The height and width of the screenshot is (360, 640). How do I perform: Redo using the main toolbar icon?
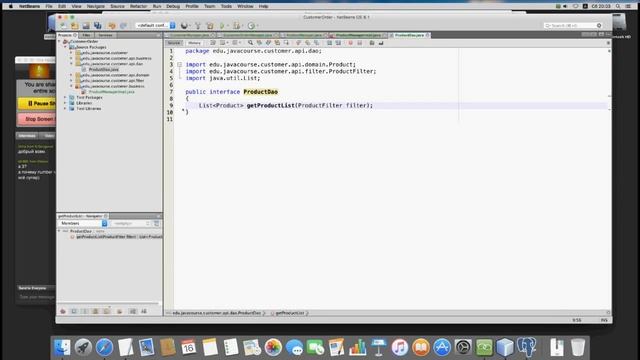(x=123, y=26)
